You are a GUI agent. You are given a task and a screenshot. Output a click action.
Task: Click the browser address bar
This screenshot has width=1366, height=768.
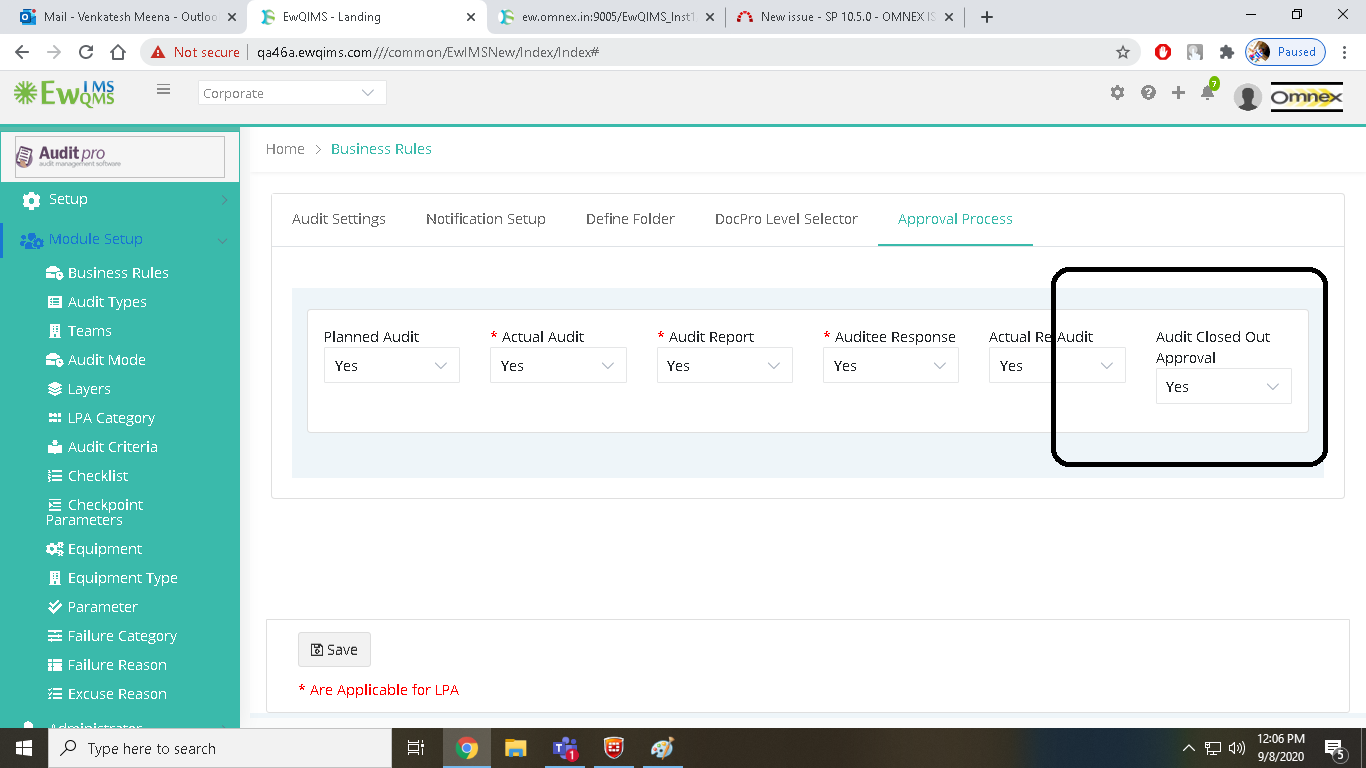coord(640,52)
